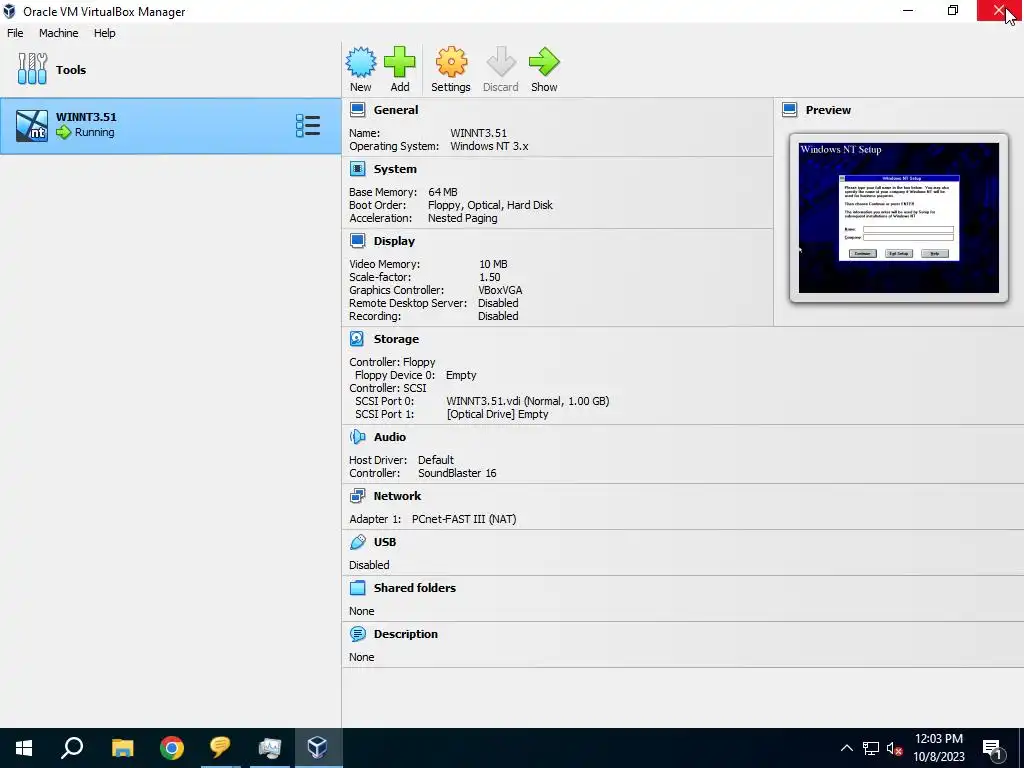Click the Preview heading text

(828, 110)
